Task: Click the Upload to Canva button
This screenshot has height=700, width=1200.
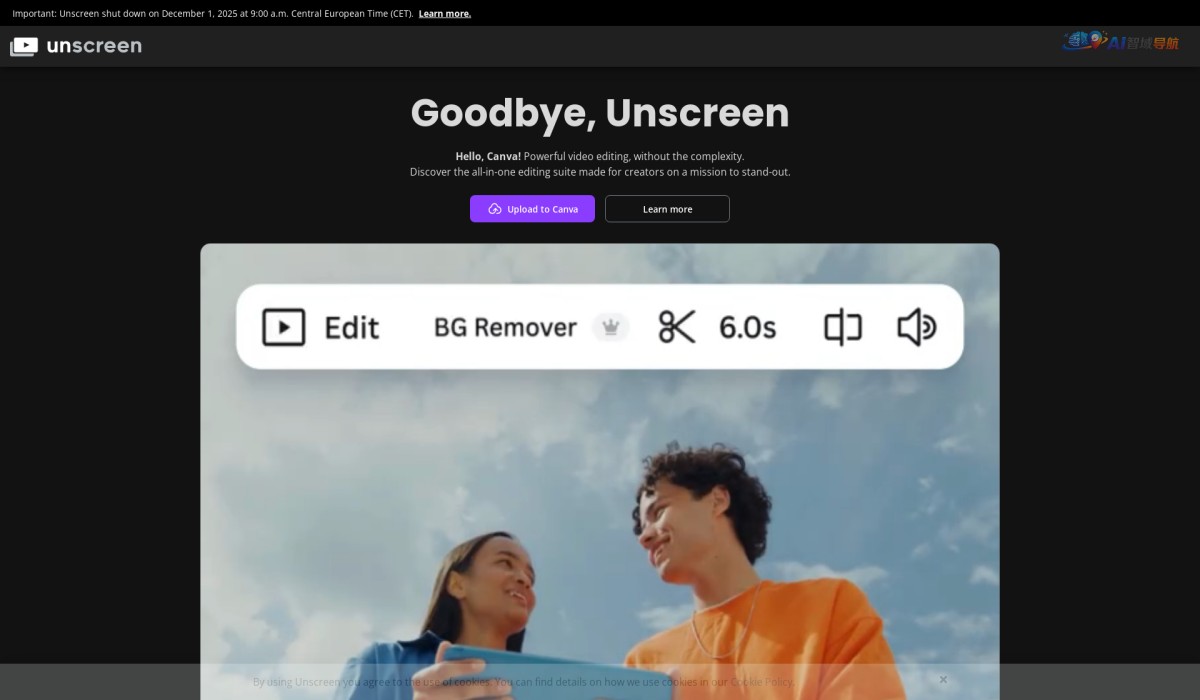Action: [532, 208]
